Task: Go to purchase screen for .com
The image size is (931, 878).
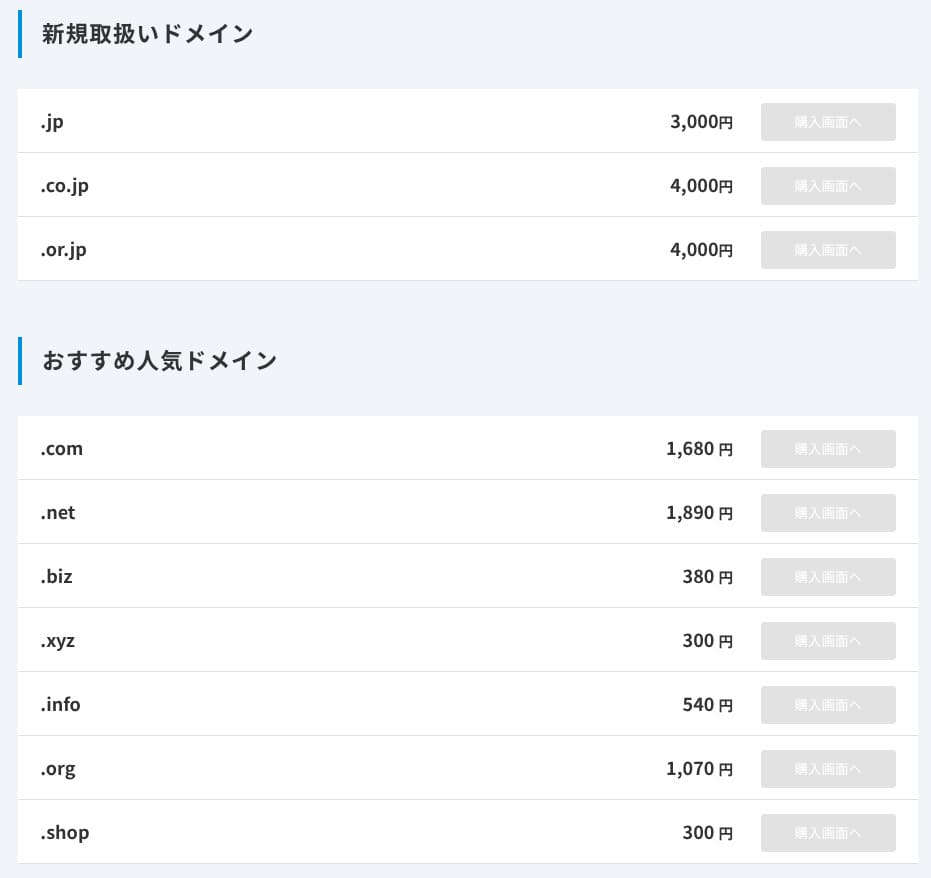Action: tap(827, 449)
